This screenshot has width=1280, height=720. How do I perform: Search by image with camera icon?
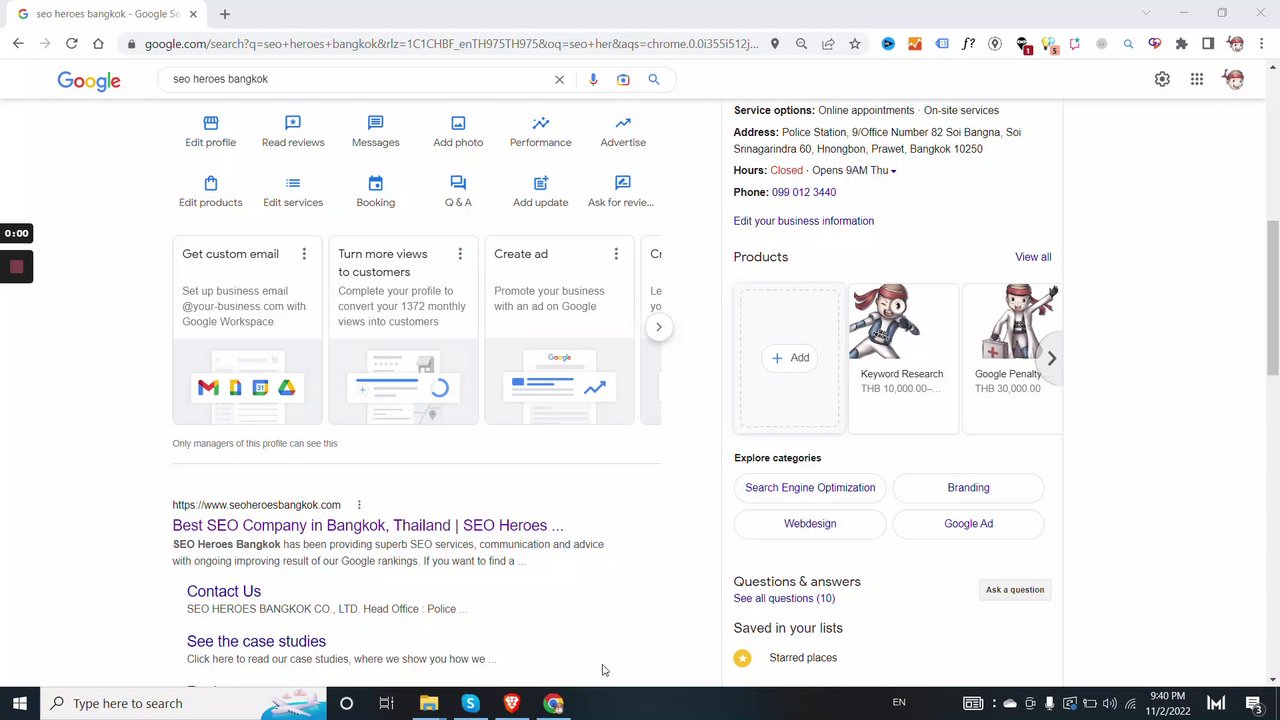[x=623, y=80]
